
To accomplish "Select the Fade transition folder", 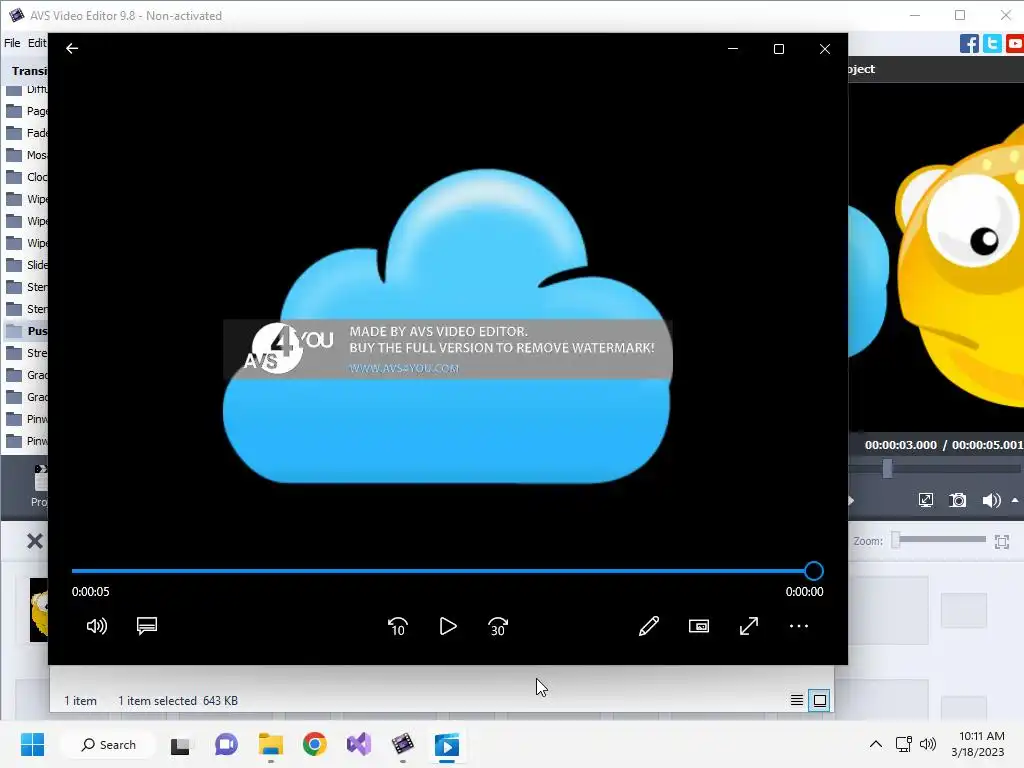I will (x=26, y=133).
